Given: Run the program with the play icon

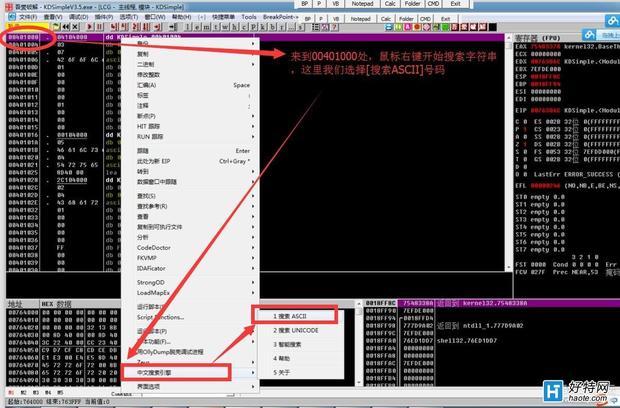Looking at the screenshot, I should tap(90, 27).
